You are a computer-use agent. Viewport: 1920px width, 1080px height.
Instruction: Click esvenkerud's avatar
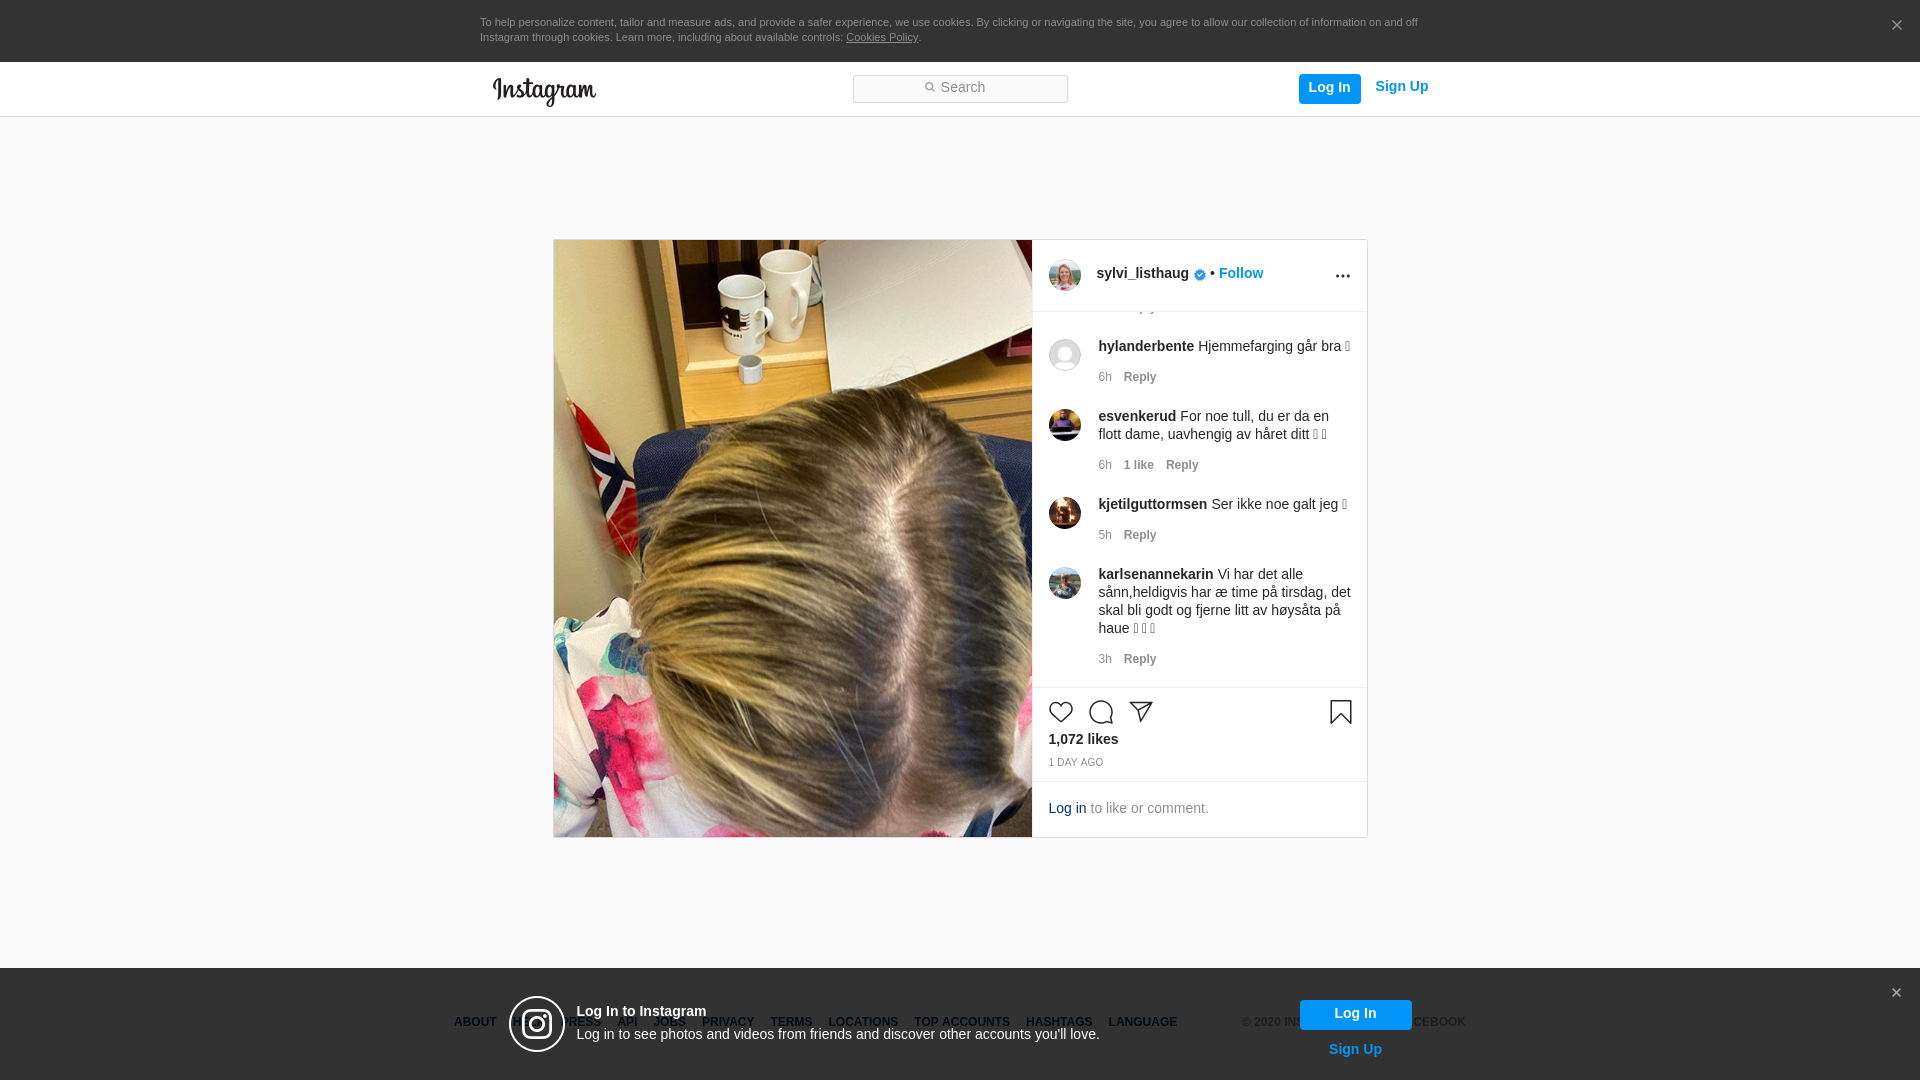click(x=1064, y=425)
